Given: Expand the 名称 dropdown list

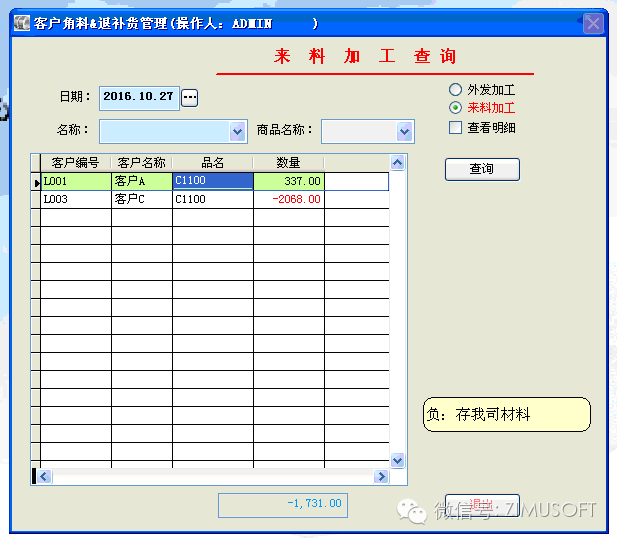Looking at the screenshot, I should point(238,130).
